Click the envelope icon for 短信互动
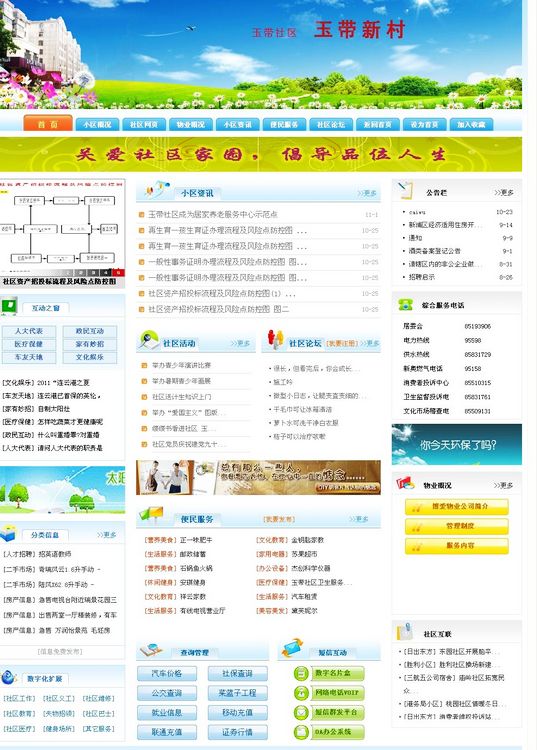This screenshot has width=537, height=750. click(293, 648)
